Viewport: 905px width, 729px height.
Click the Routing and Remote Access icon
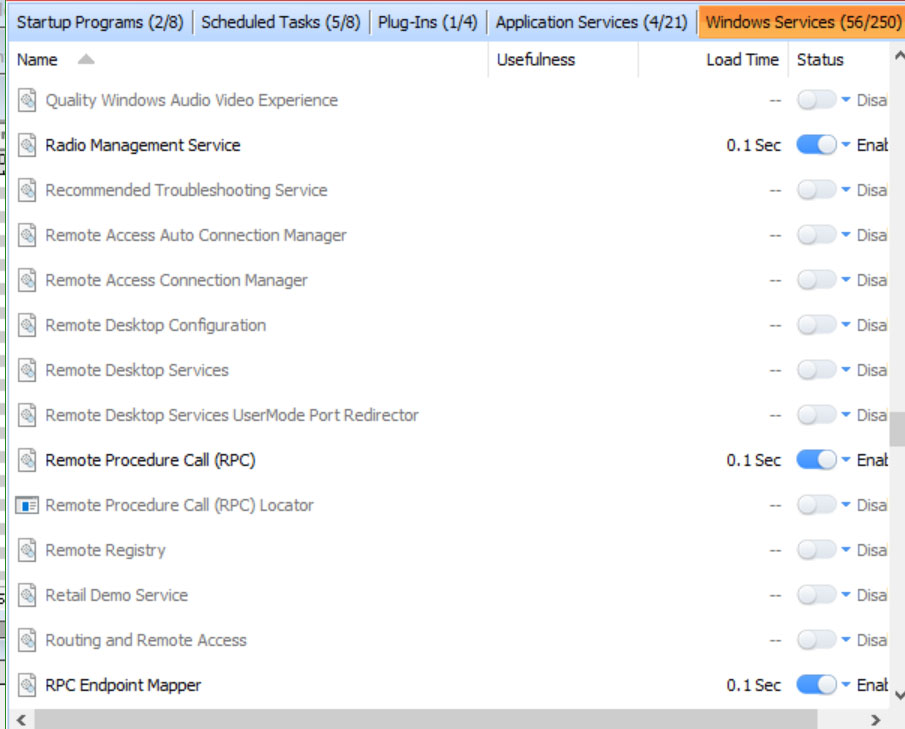click(27, 640)
